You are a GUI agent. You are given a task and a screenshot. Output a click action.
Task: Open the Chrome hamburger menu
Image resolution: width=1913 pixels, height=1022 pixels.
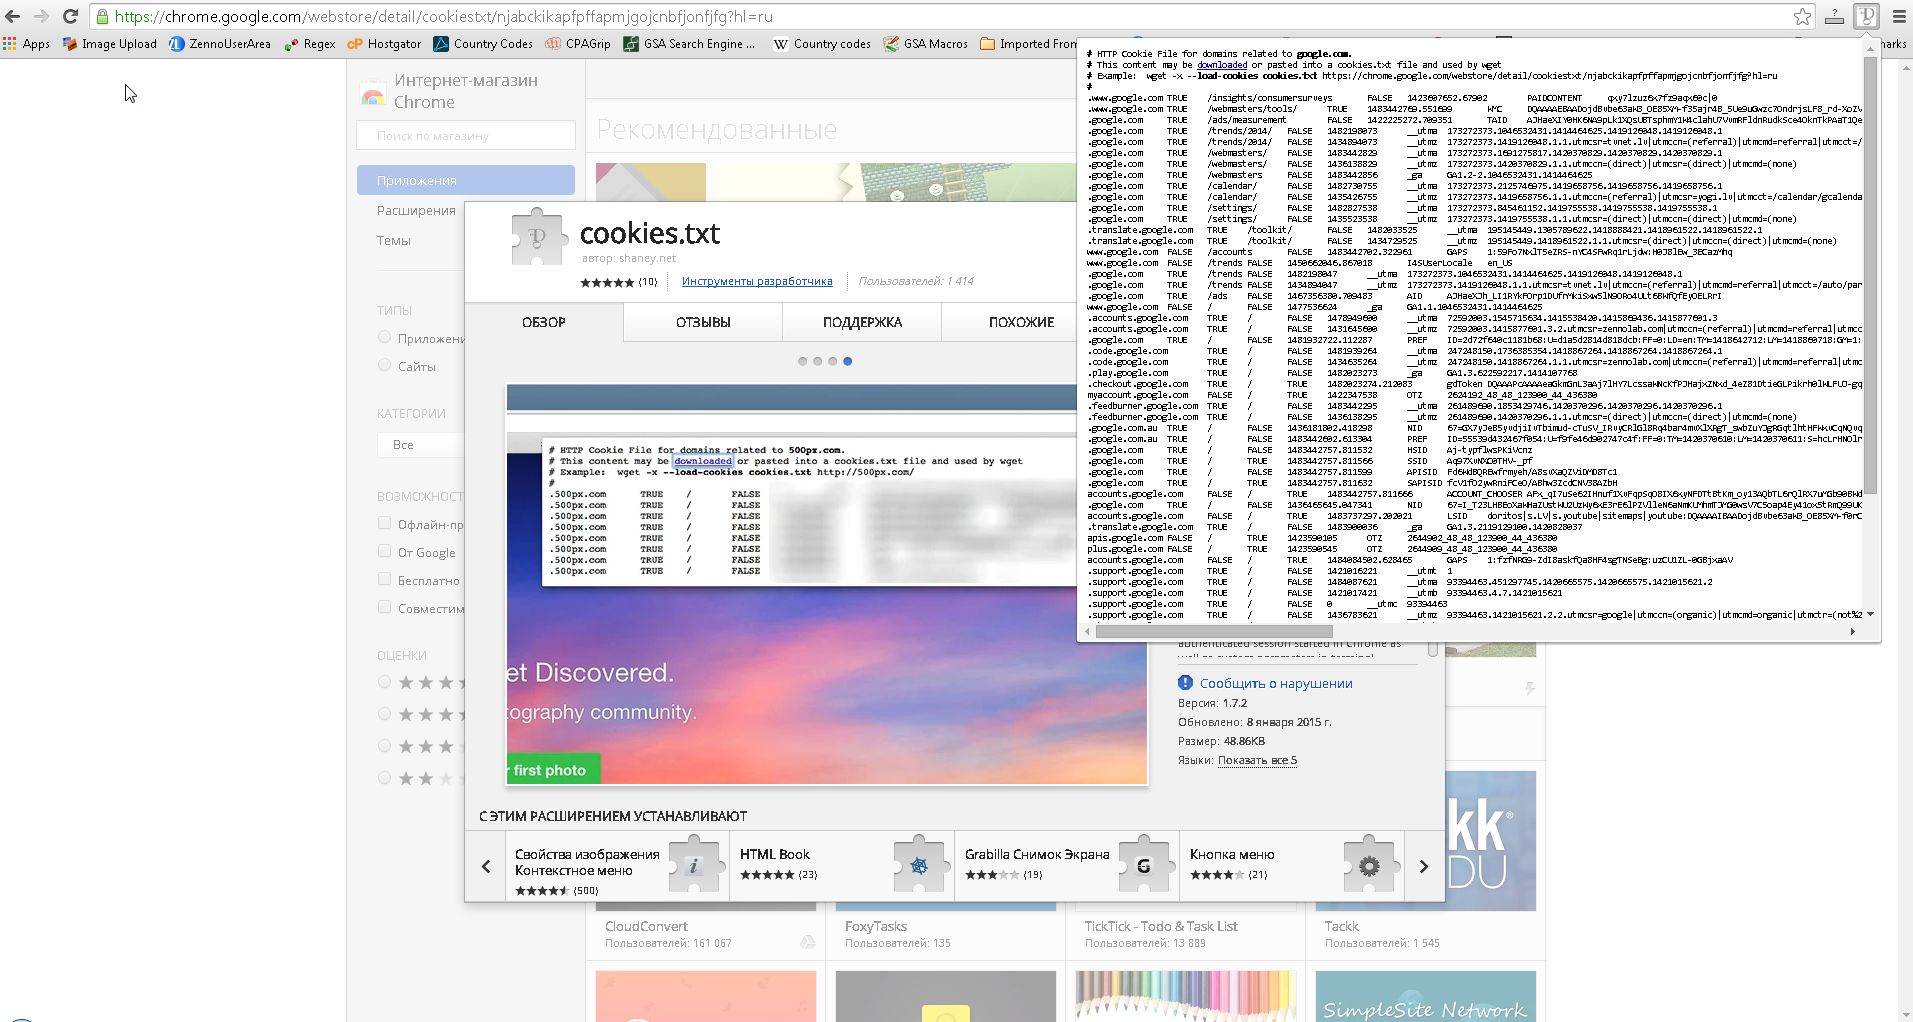click(1898, 16)
